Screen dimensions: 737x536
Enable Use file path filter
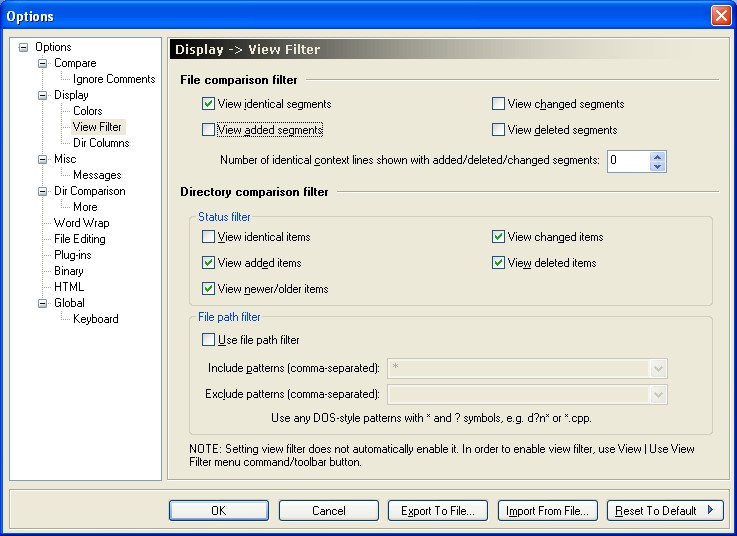[x=208, y=340]
